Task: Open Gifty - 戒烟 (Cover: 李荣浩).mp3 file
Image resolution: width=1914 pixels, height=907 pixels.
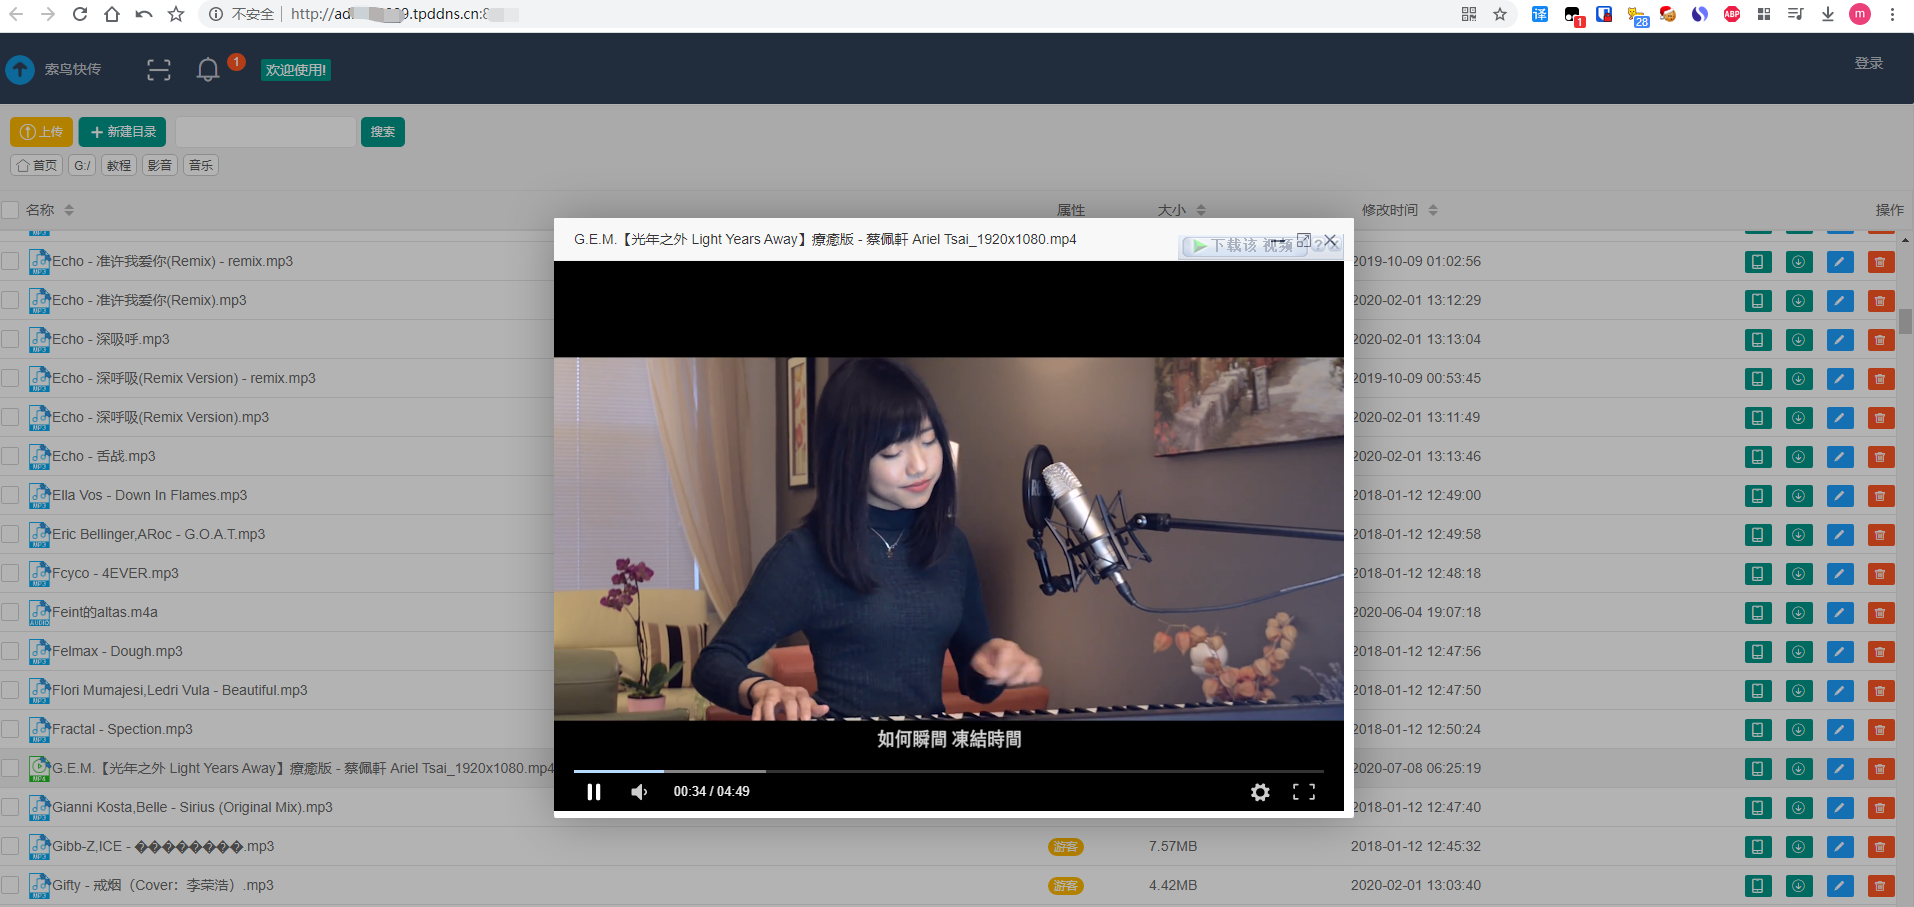Action: (162, 886)
